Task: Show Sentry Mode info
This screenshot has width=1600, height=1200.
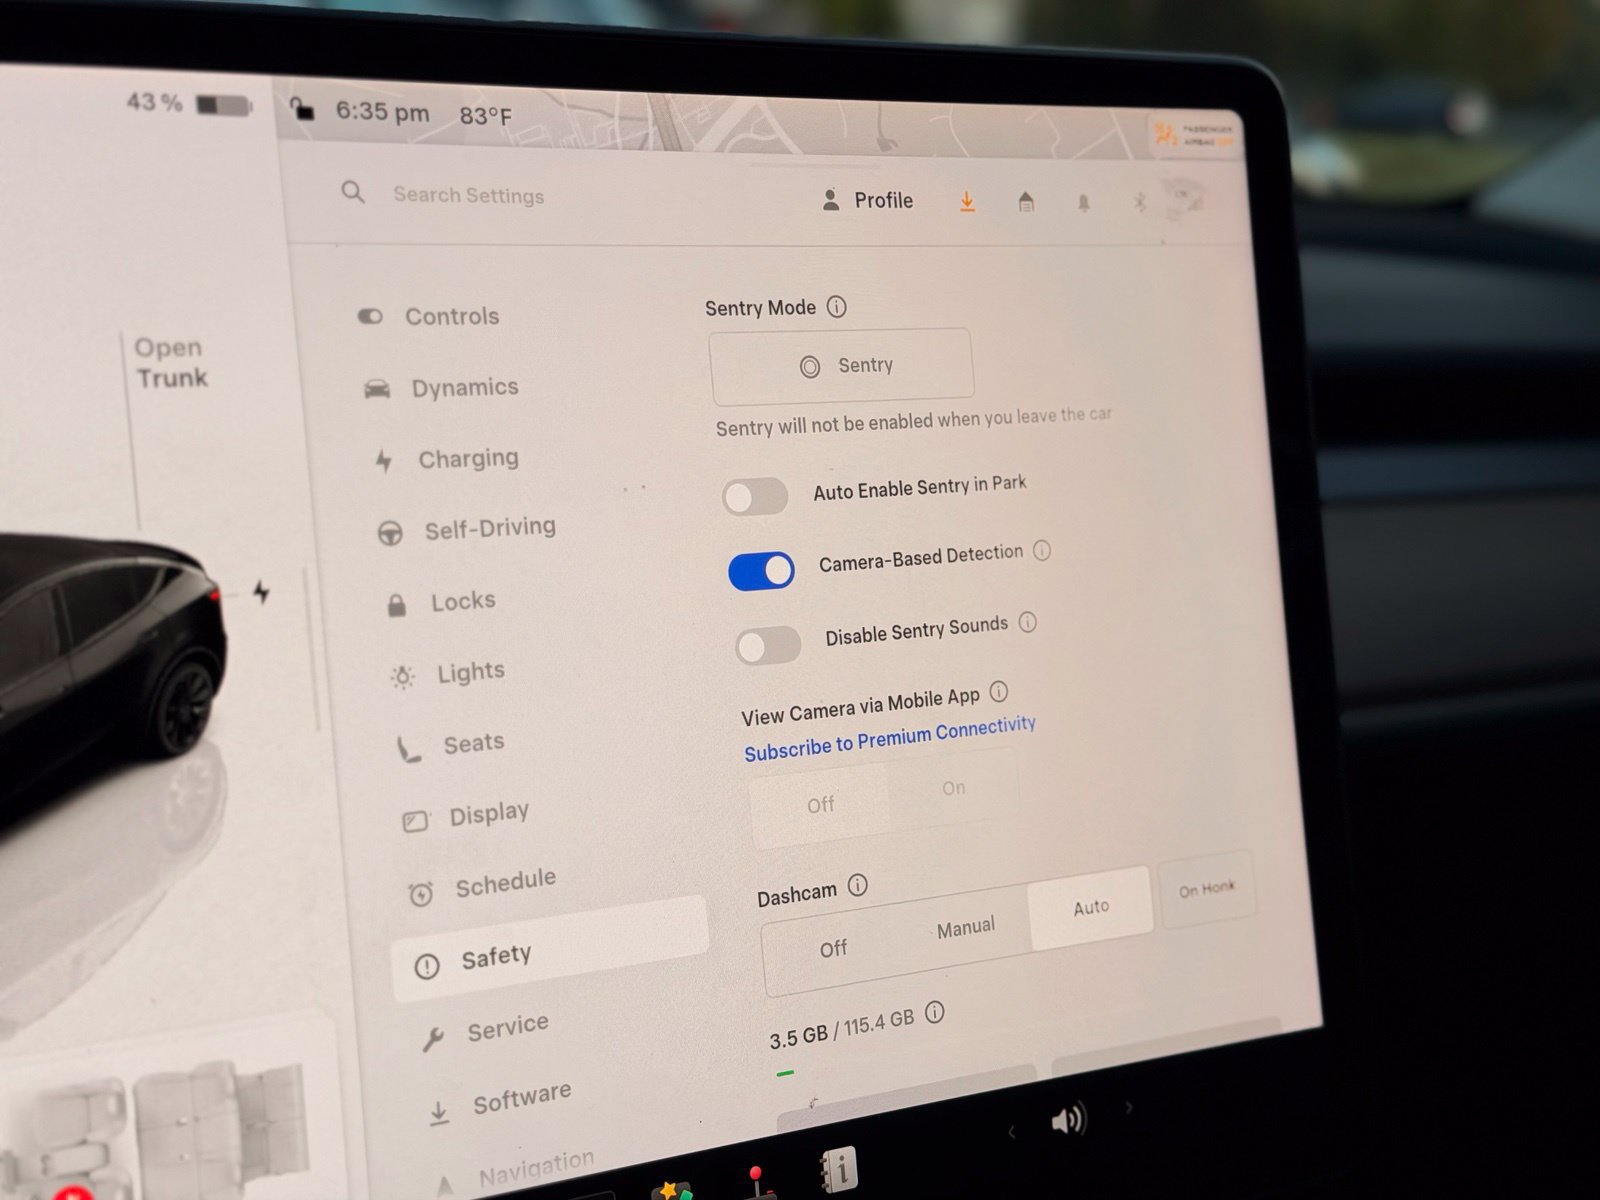Action: (837, 307)
